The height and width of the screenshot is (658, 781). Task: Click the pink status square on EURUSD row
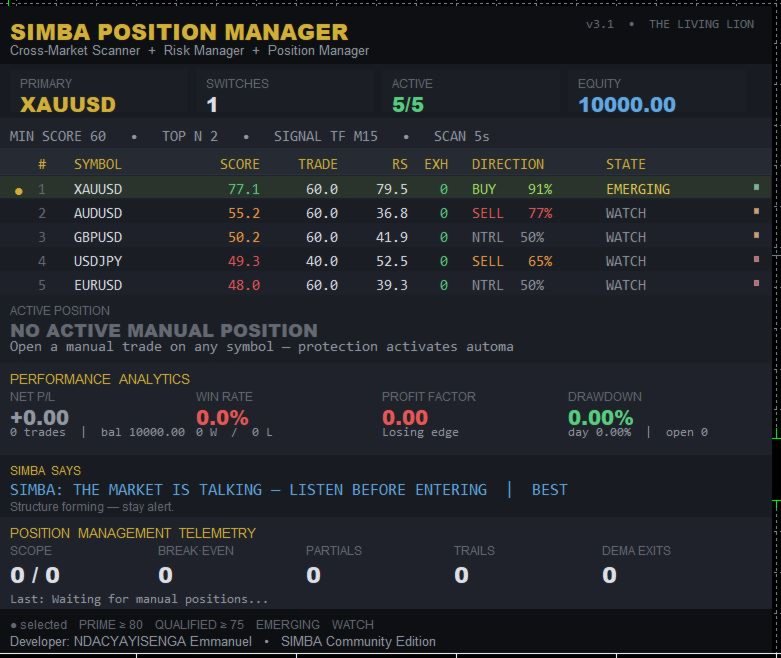(756, 283)
